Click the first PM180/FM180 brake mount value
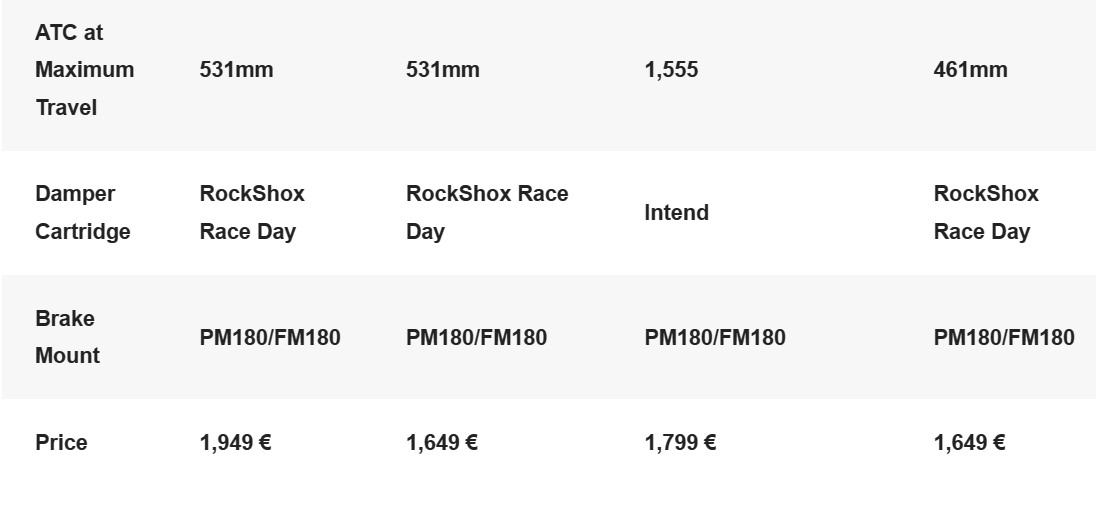This screenshot has height=514, width=1117. [270, 337]
